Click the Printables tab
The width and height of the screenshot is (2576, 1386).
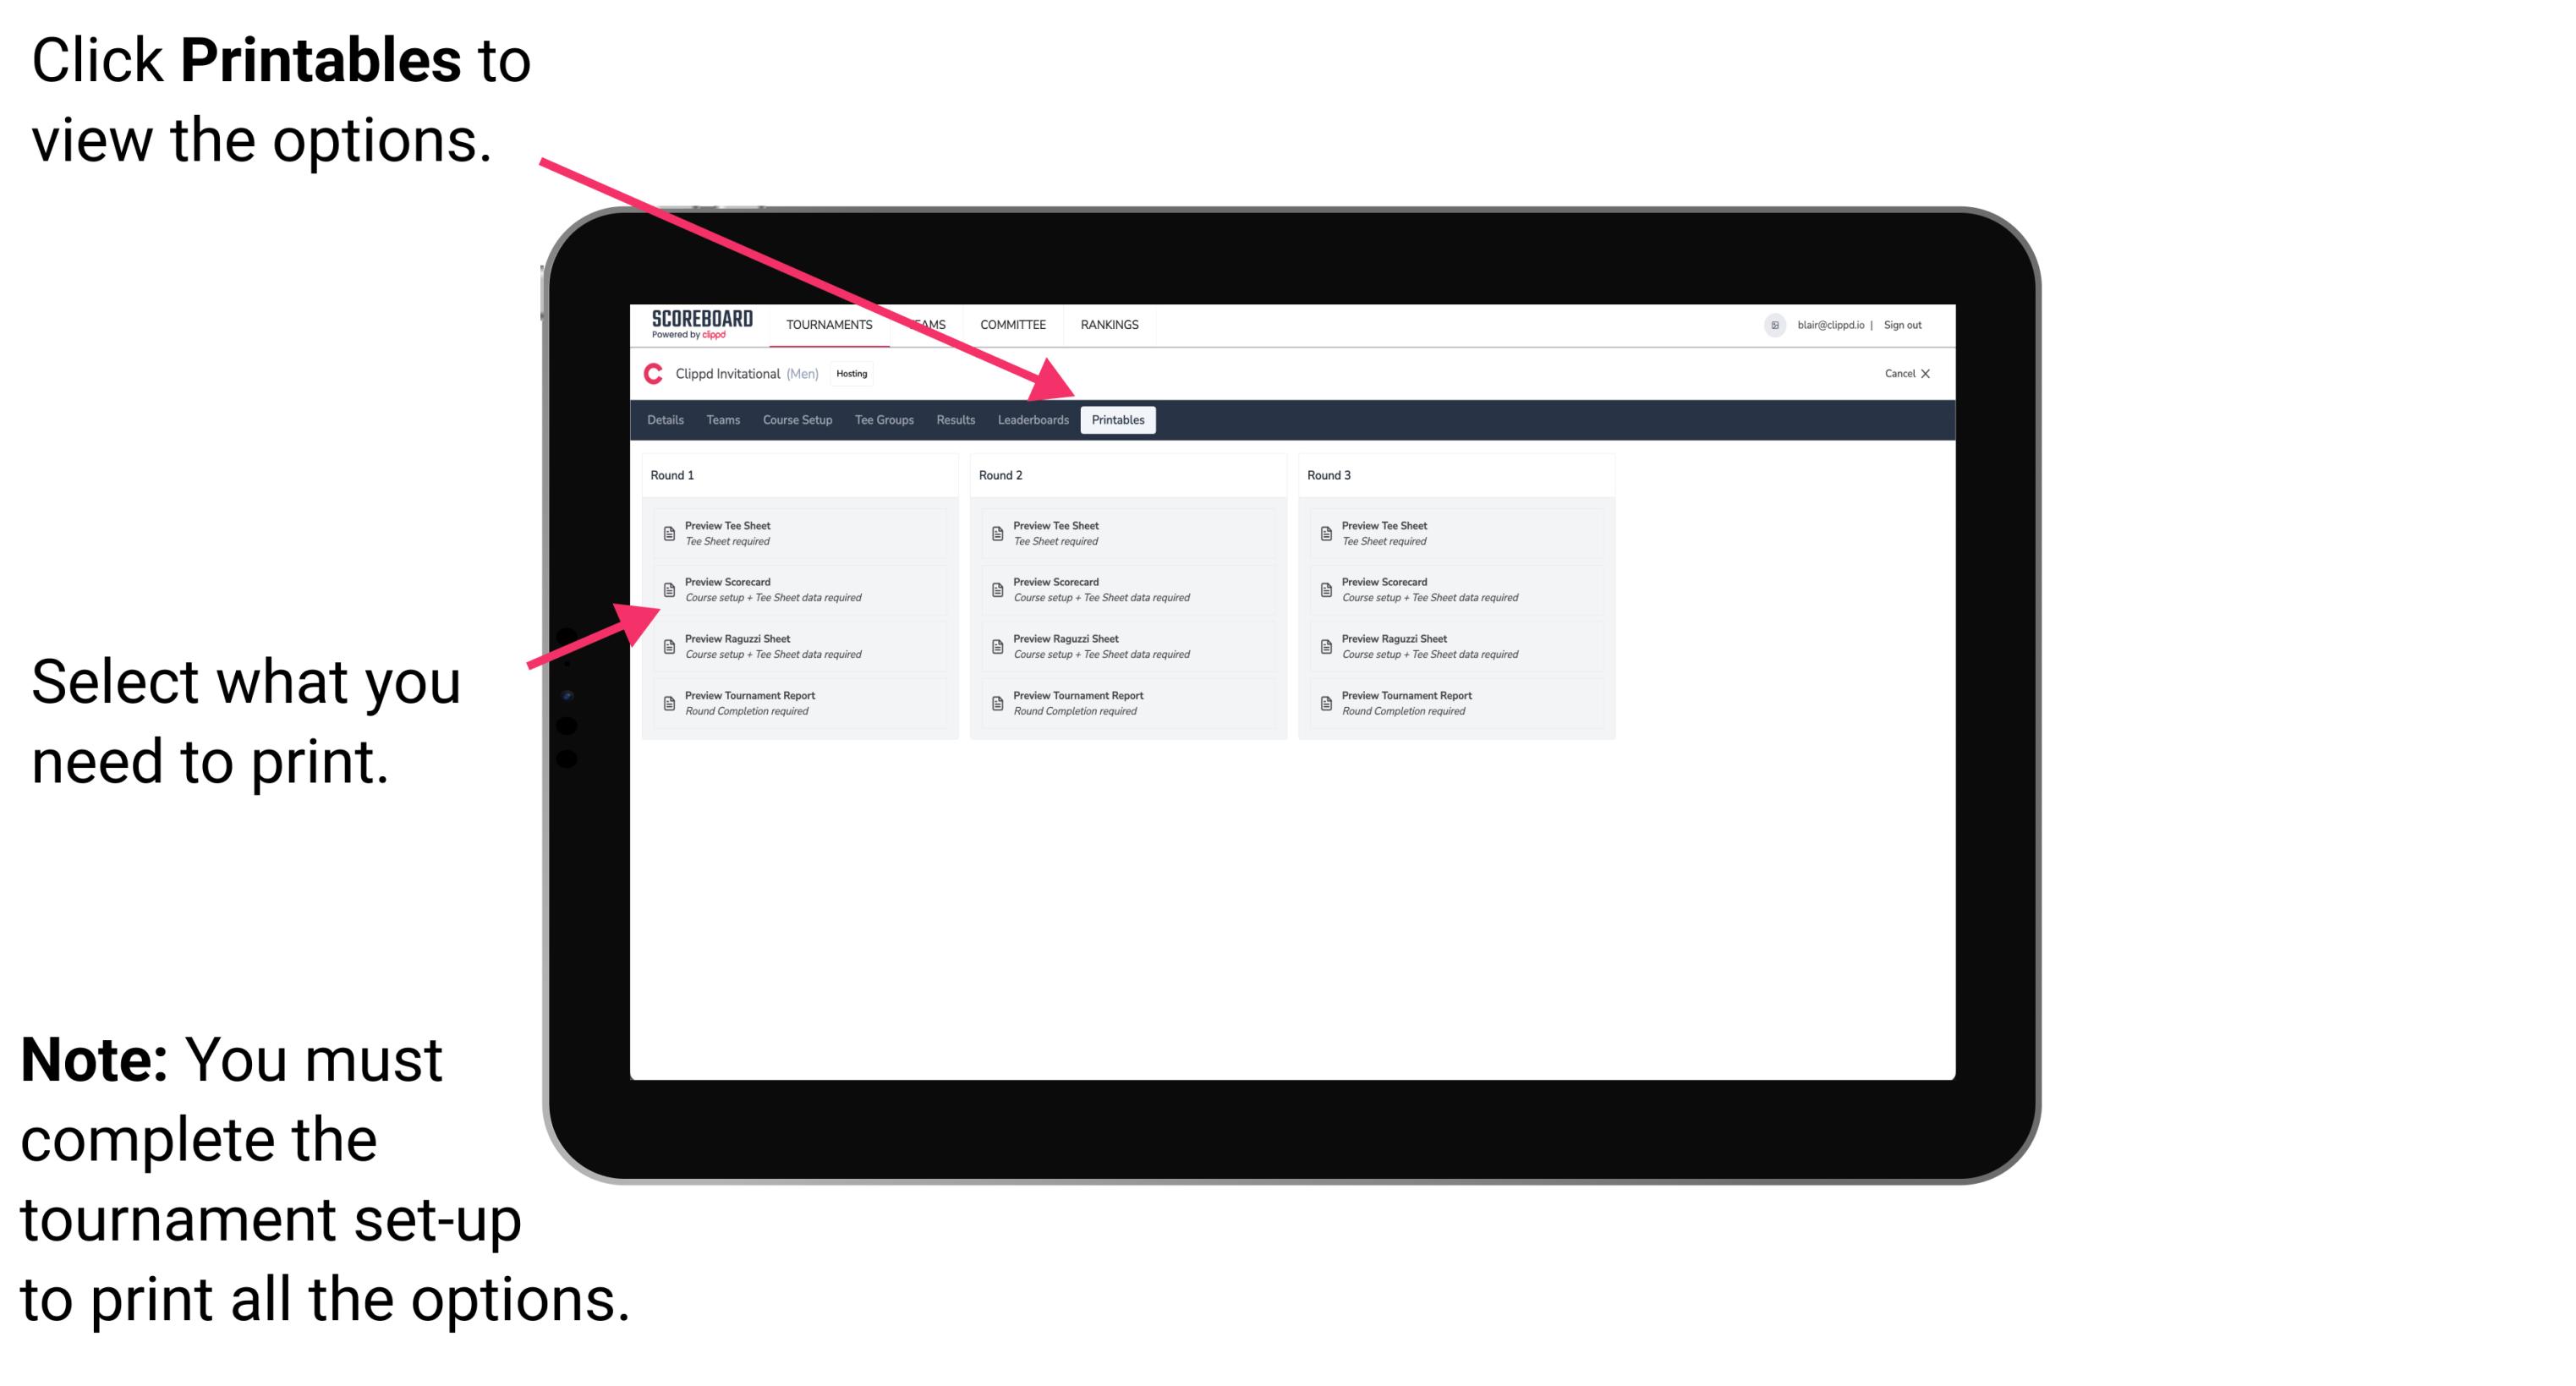point(1118,420)
